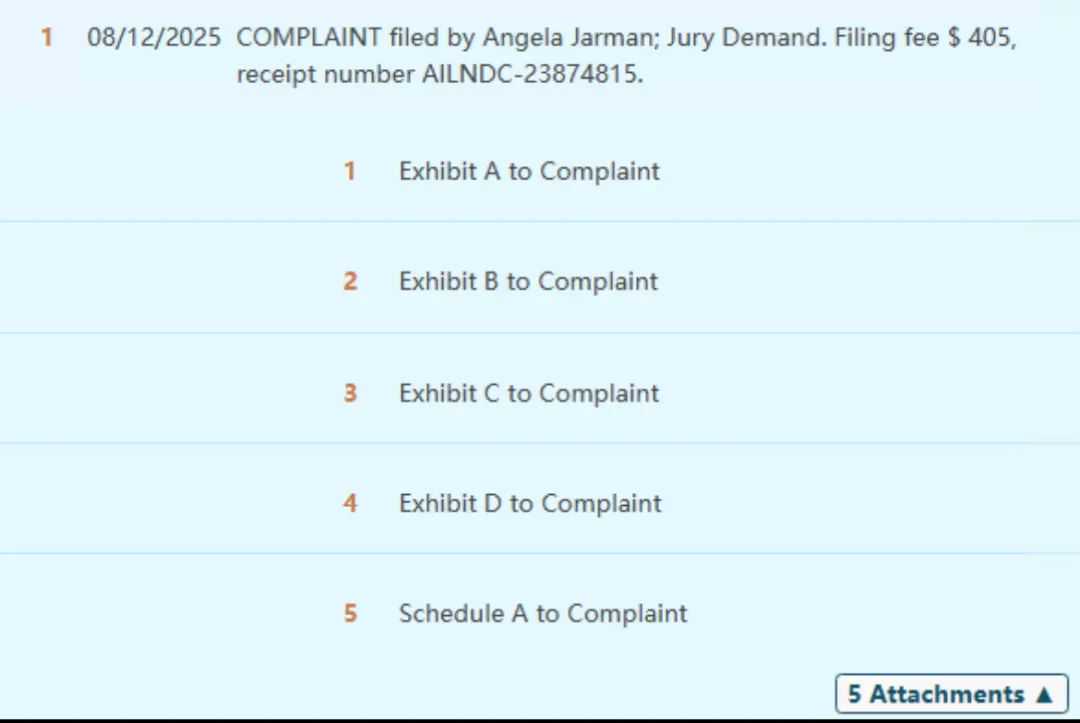1080x723 pixels.
Task: Open Exhibit A to Complaint
Action: click(x=529, y=172)
